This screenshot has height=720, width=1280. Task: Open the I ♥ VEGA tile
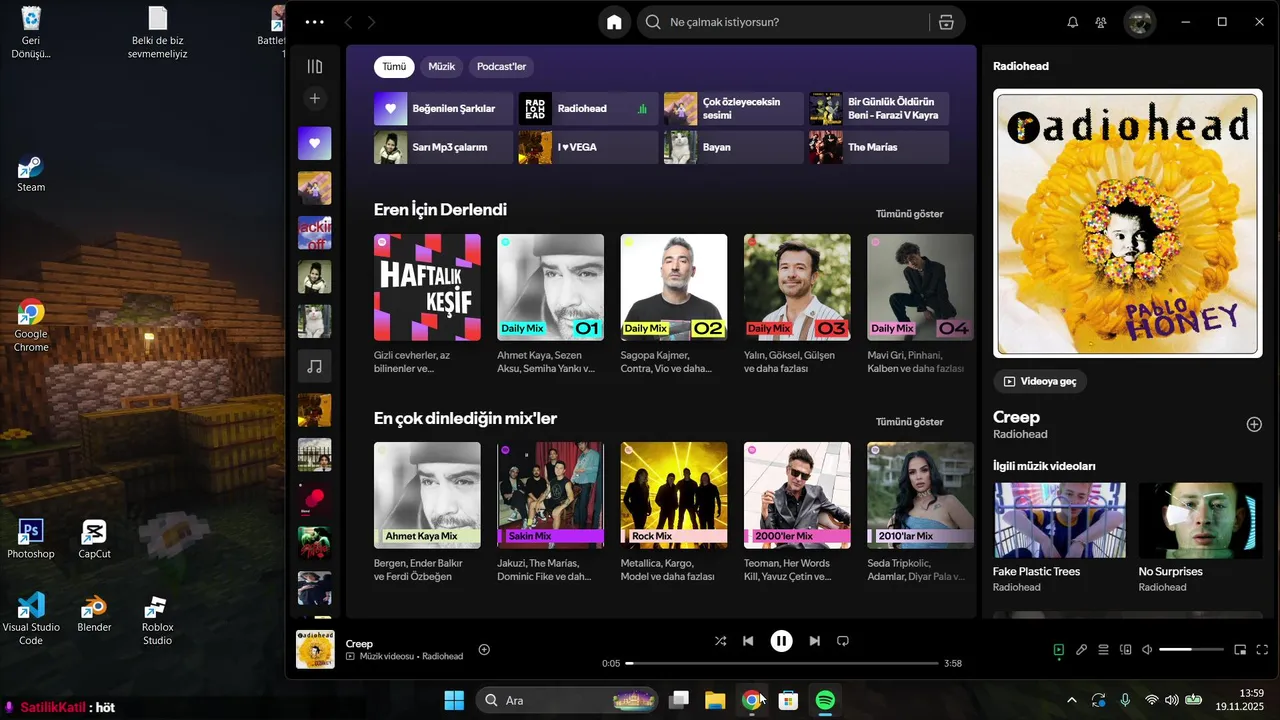pos(588,147)
